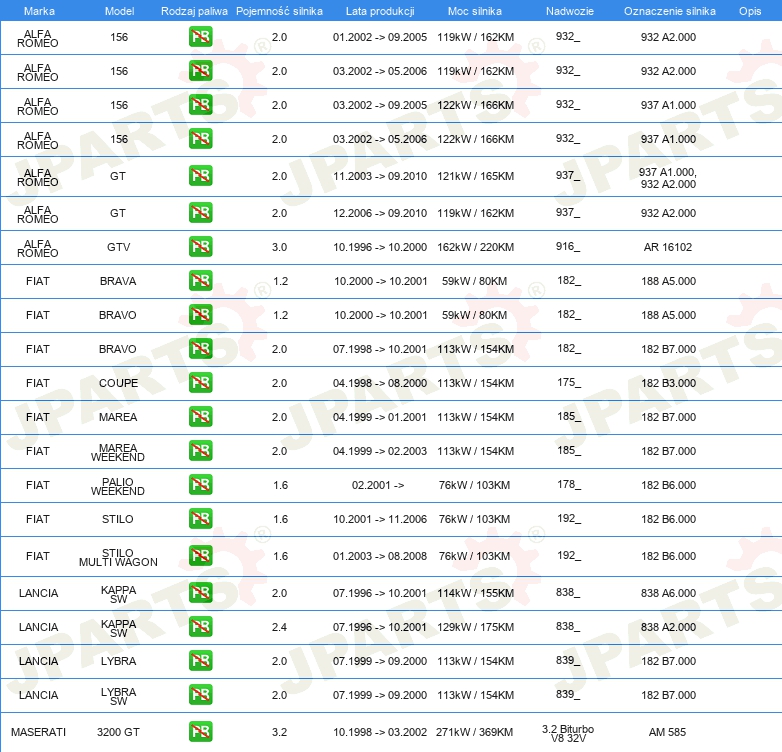The width and height of the screenshot is (782, 752).
Task: Click the LYBRA SW model cell
Action: (118, 696)
